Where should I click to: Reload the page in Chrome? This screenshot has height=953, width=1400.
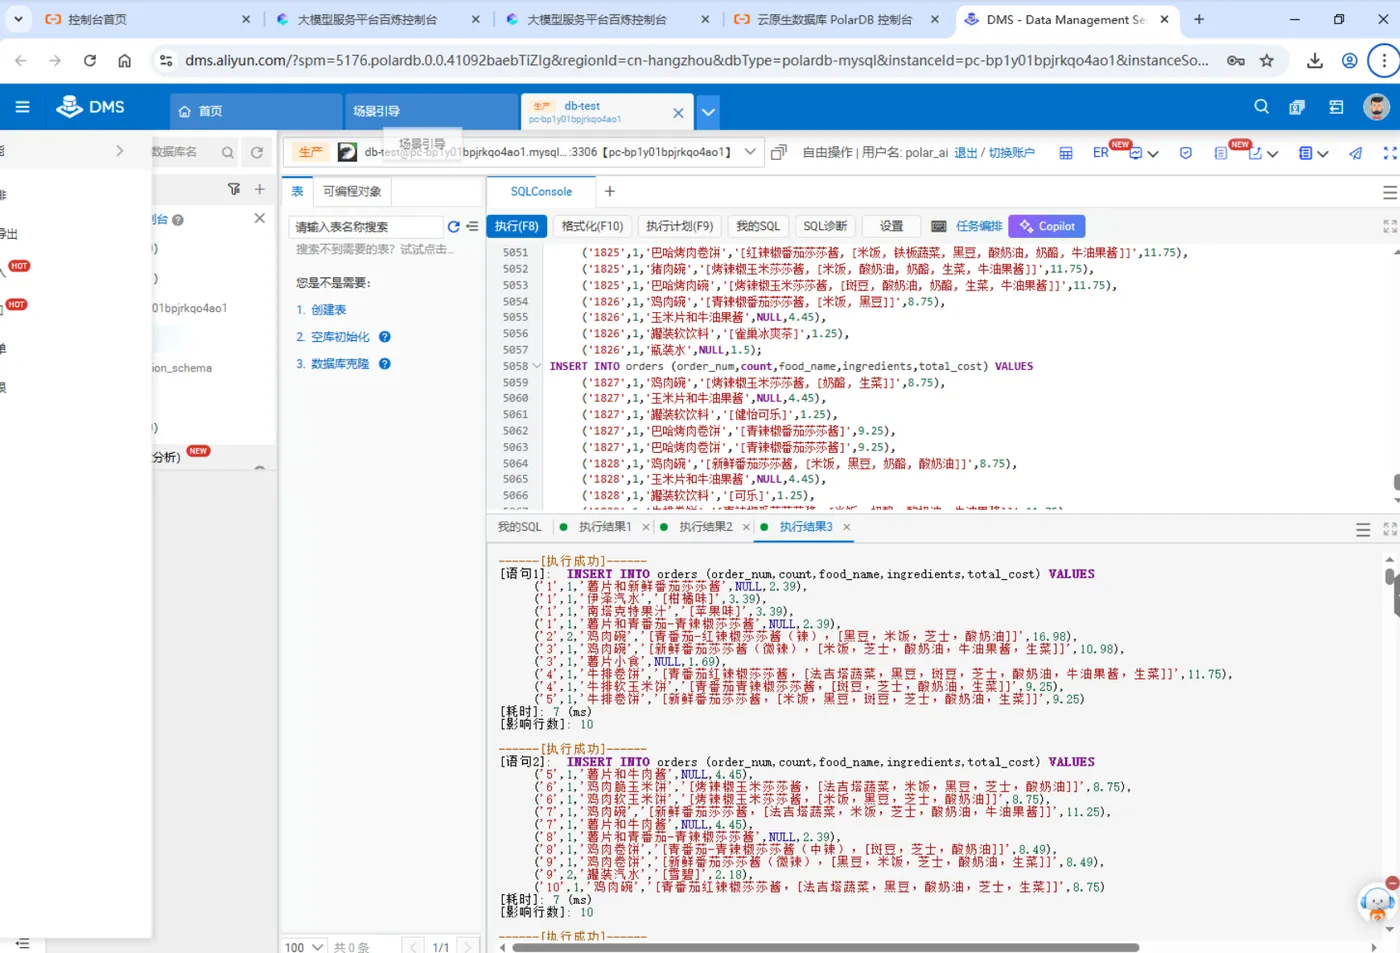tap(90, 61)
